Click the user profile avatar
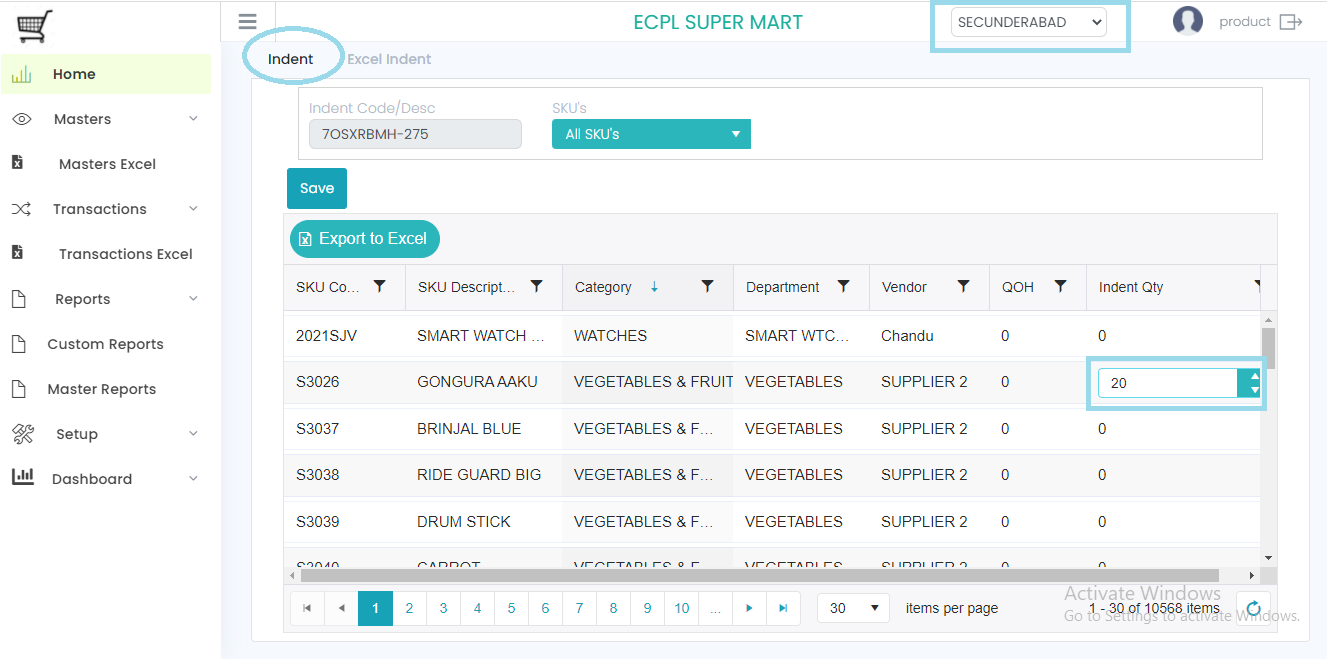1327x659 pixels. [x=1187, y=21]
